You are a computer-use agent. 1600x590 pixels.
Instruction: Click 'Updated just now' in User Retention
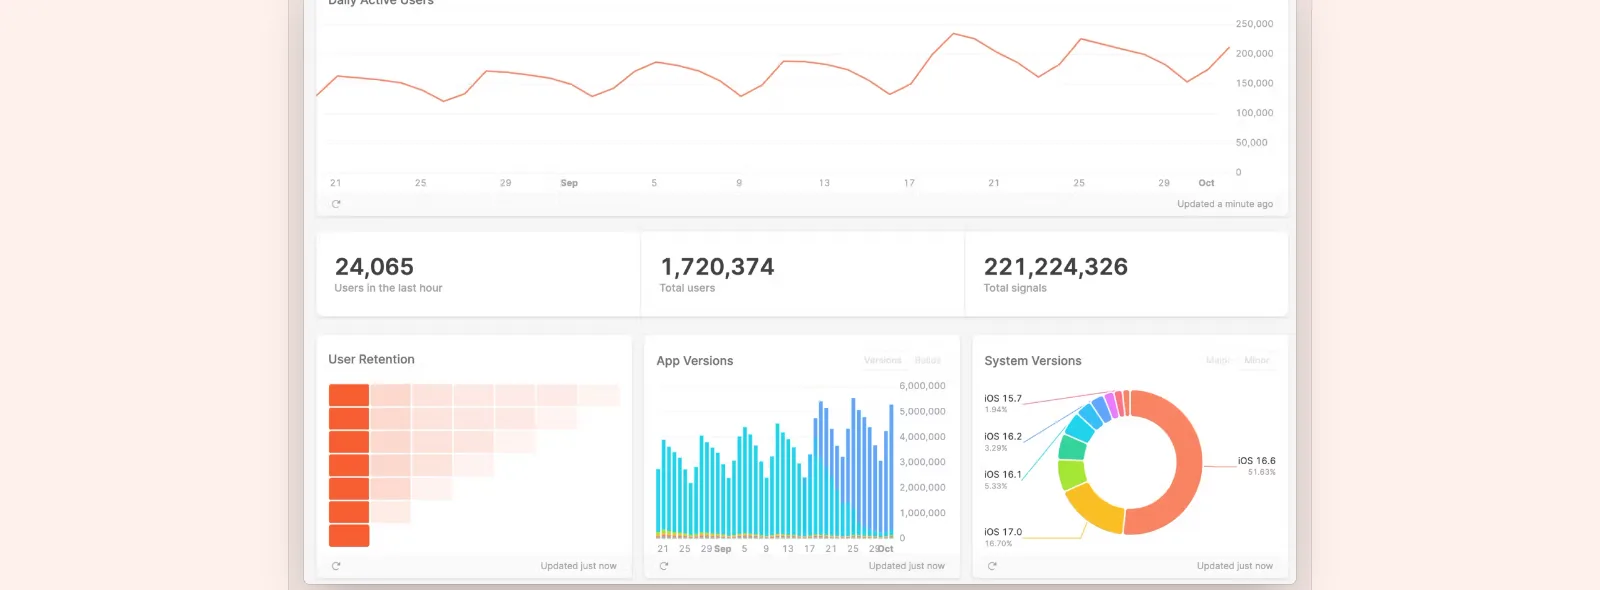[579, 566]
